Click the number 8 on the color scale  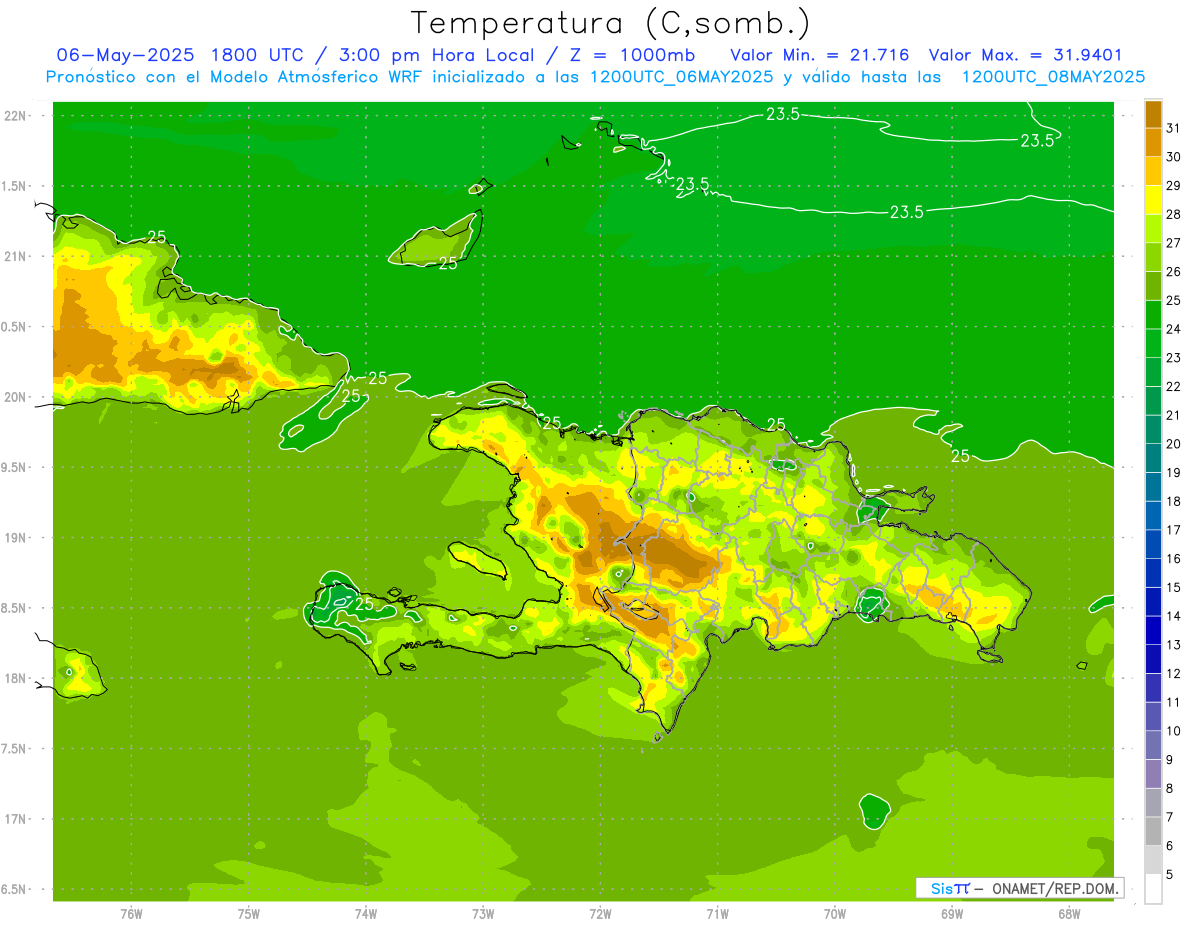click(1169, 789)
